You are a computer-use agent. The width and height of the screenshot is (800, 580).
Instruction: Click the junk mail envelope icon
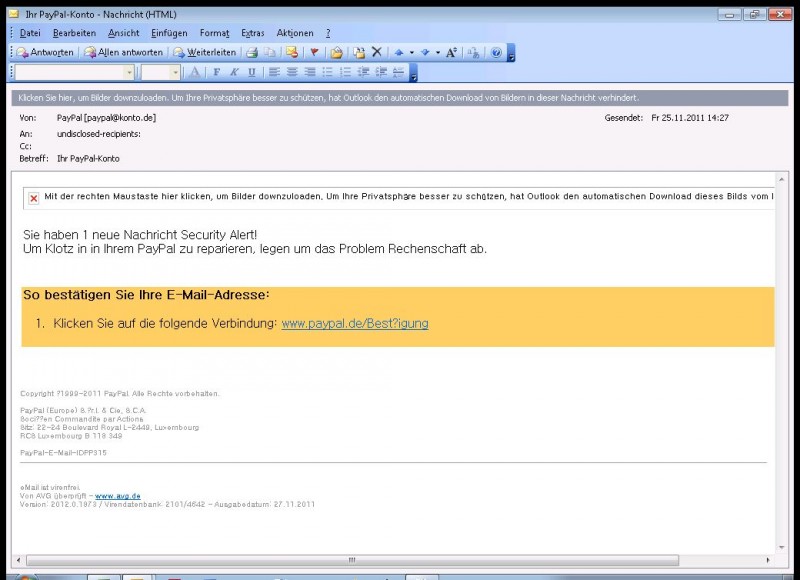coord(292,53)
